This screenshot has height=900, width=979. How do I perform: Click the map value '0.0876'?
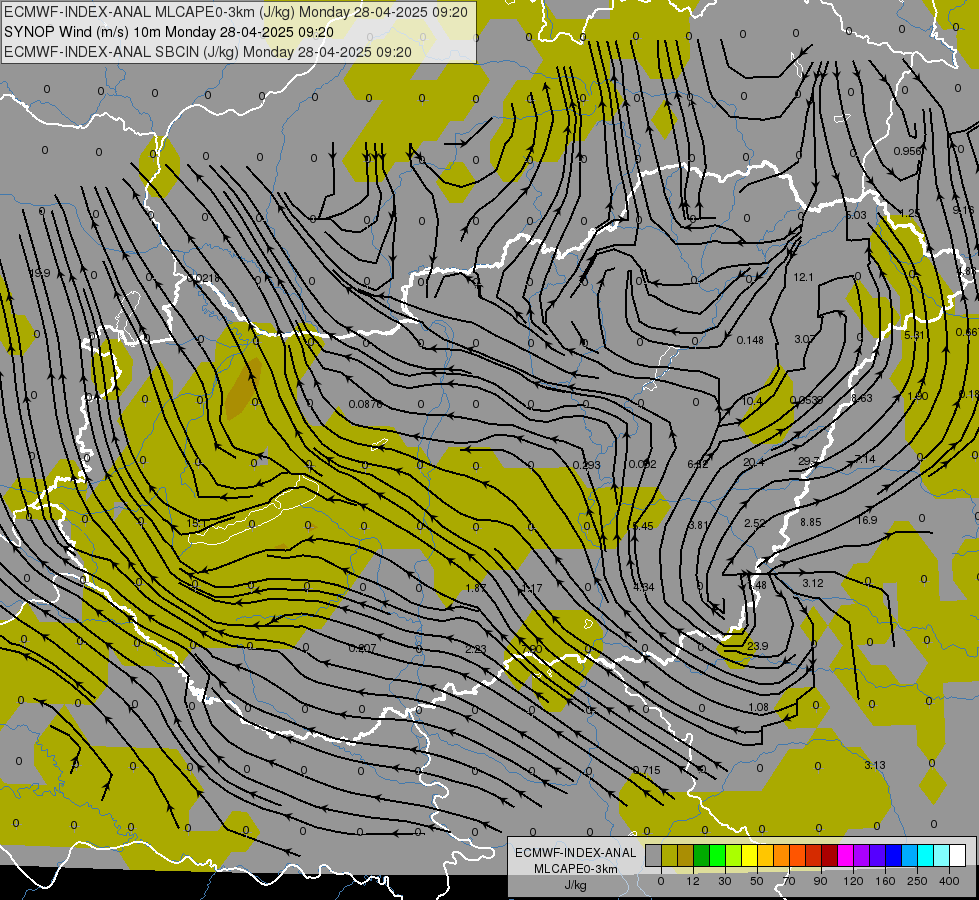pyautogui.click(x=365, y=404)
